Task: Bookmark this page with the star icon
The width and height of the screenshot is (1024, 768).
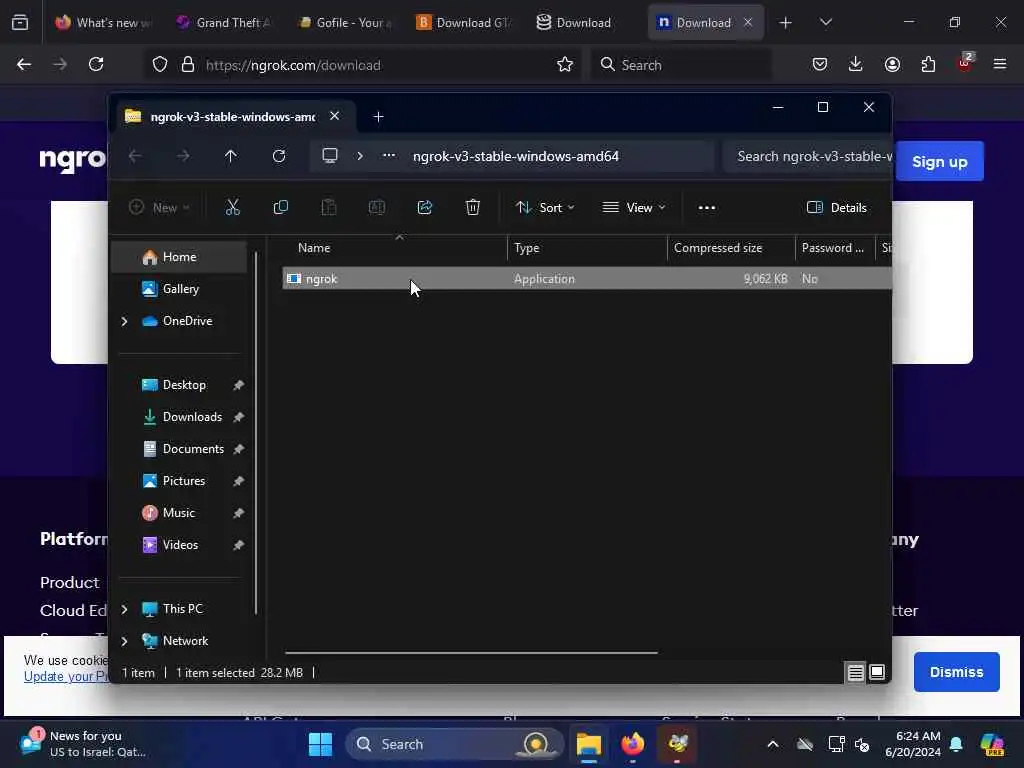Action: pos(565,65)
